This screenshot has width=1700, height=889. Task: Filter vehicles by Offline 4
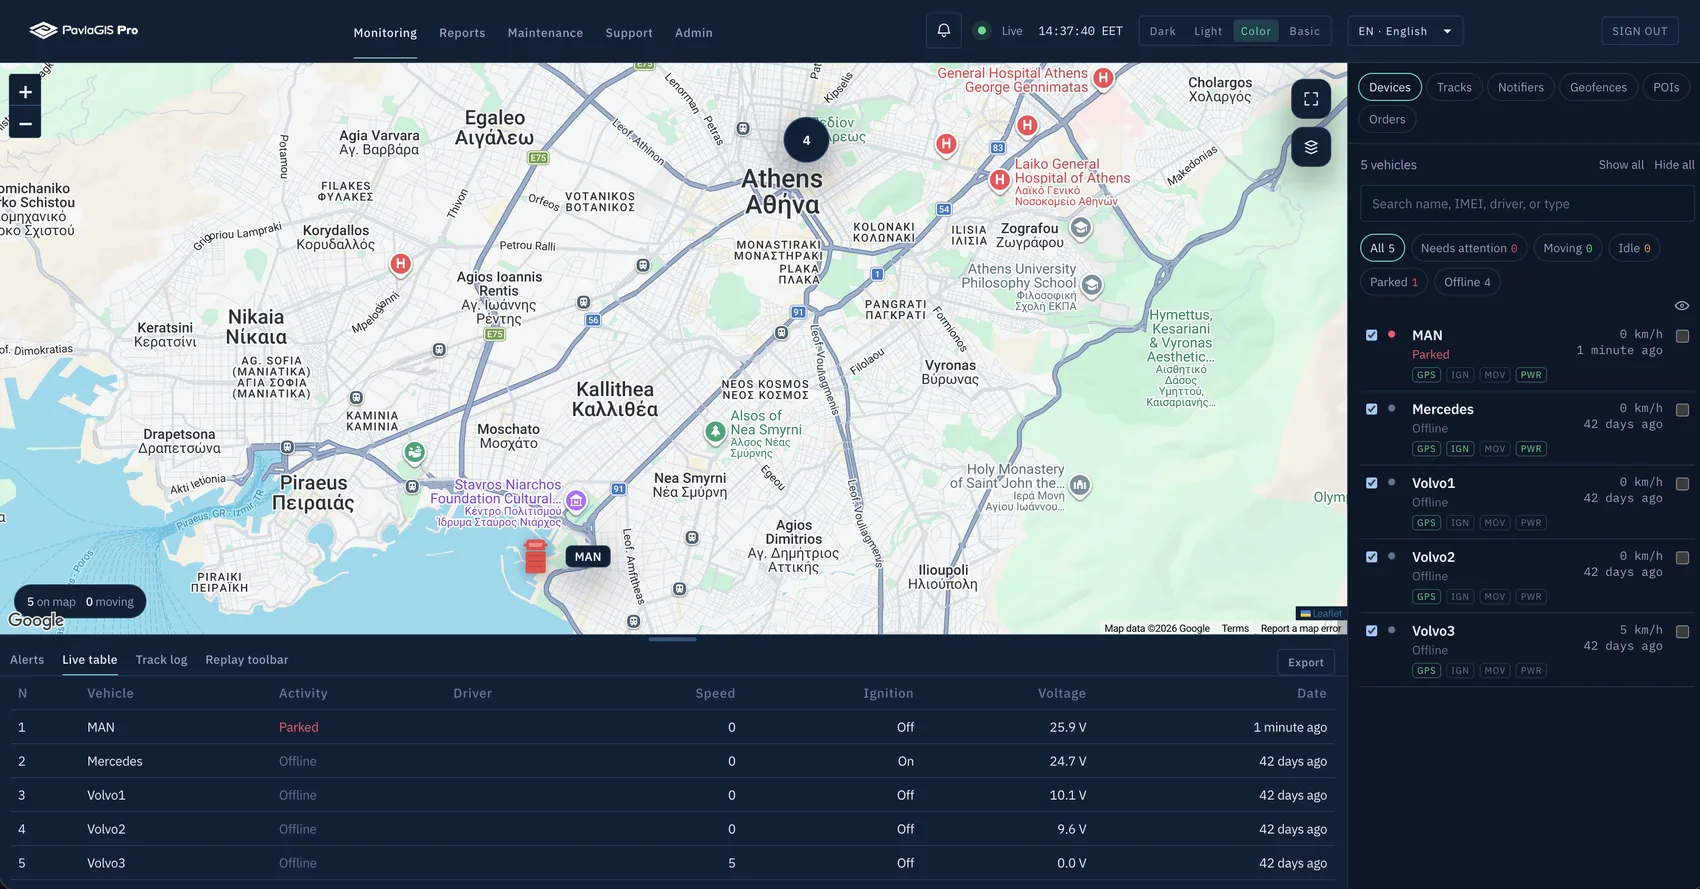1467,282
